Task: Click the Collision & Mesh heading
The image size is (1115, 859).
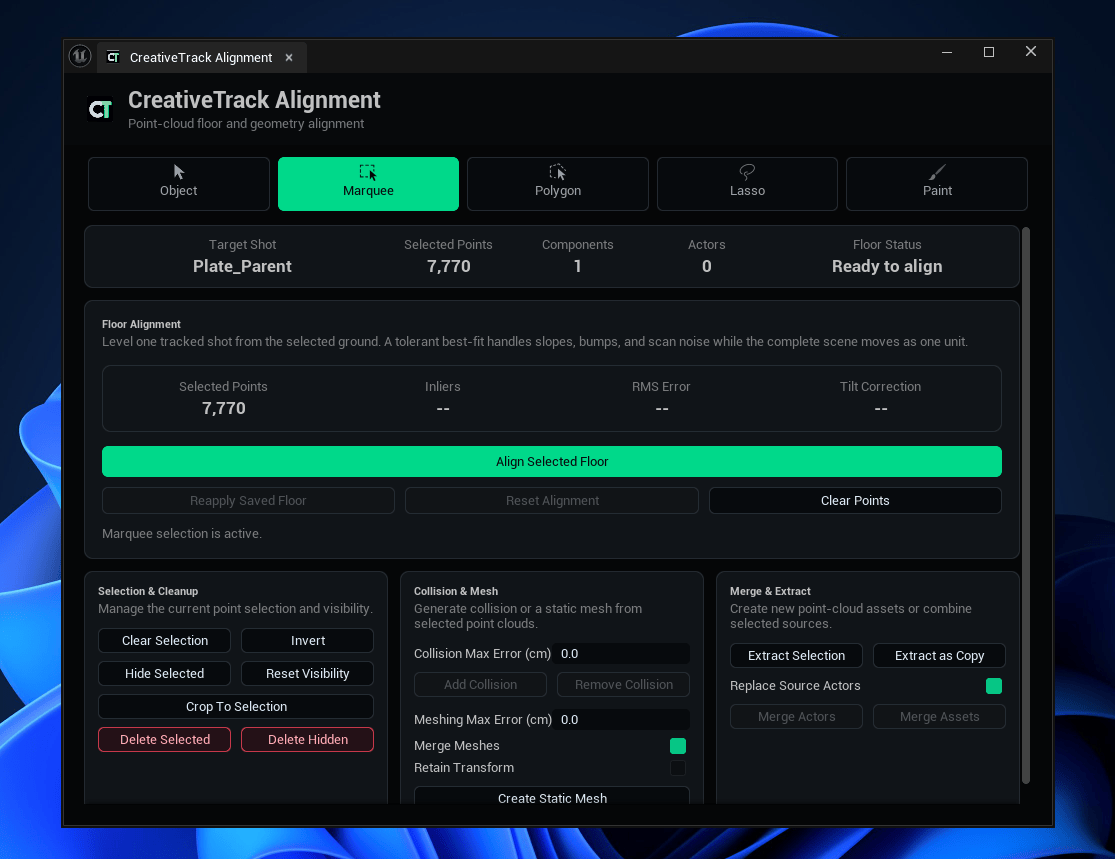Action: coord(456,592)
